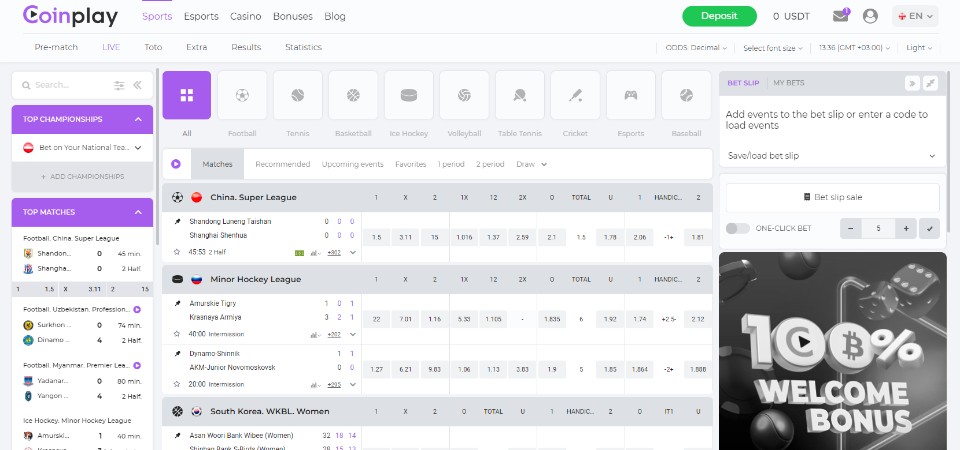Click the green Deposit button
Image resolution: width=960 pixels, height=450 pixels.
(719, 16)
